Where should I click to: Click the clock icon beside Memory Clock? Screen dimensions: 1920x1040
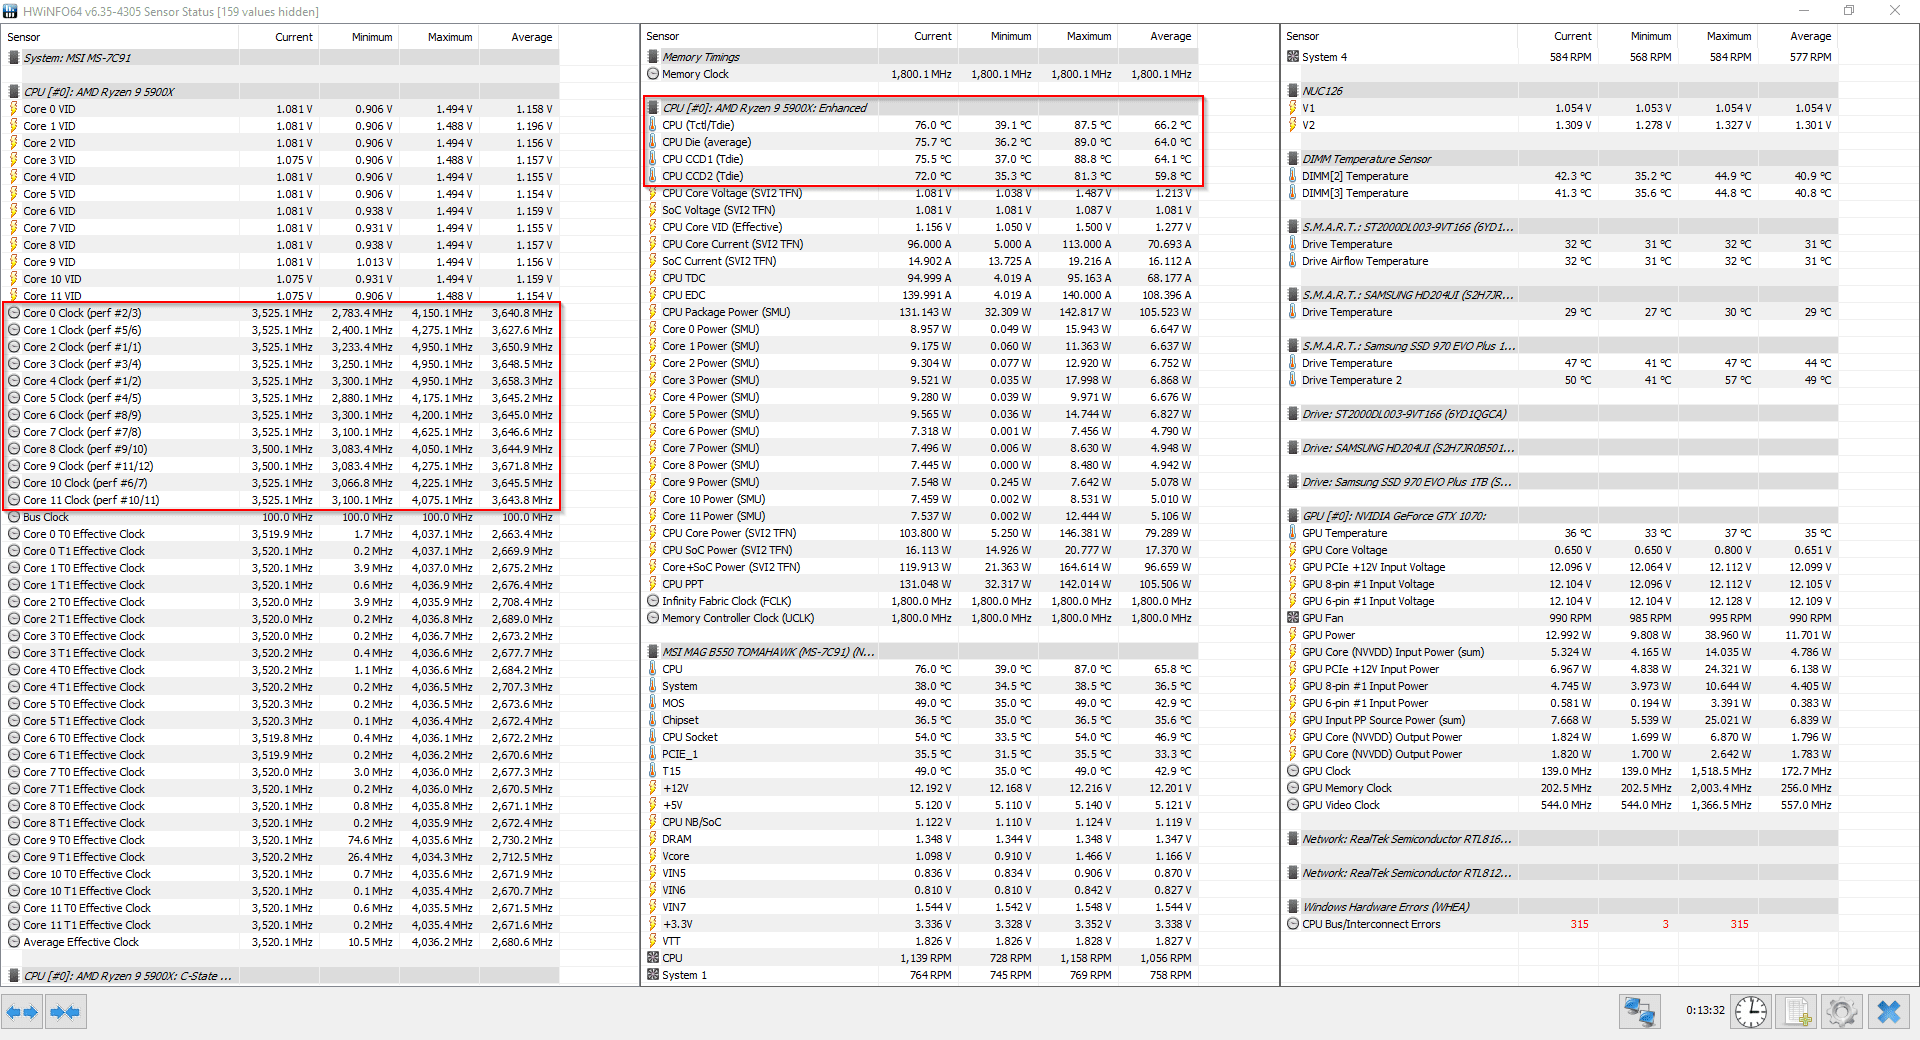tap(653, 74)
